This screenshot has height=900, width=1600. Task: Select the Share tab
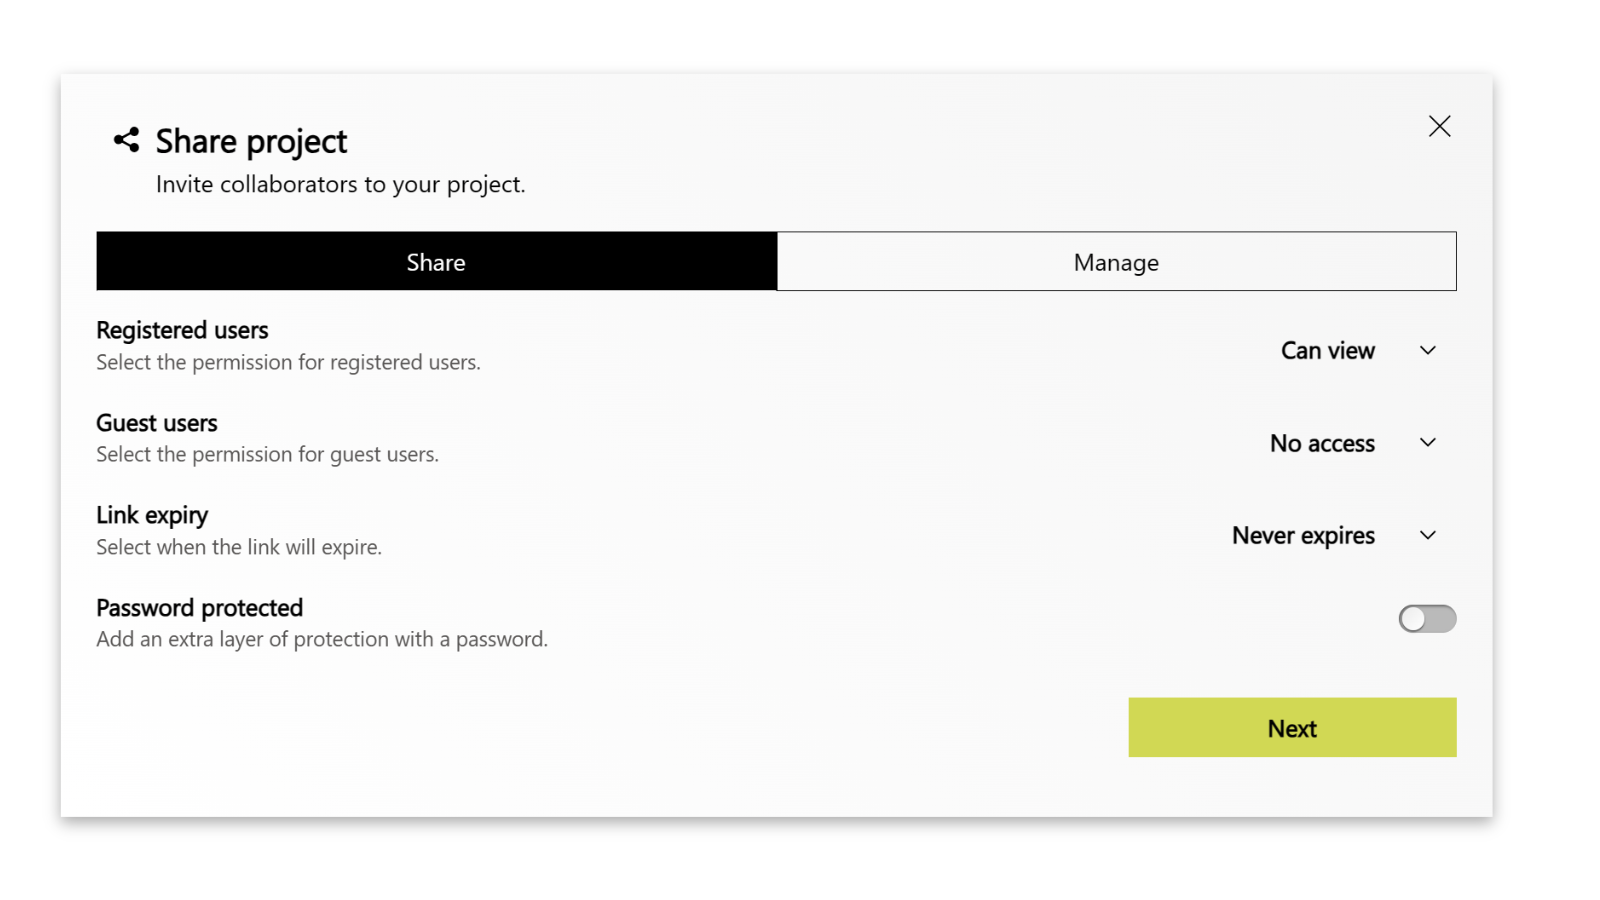436,261
